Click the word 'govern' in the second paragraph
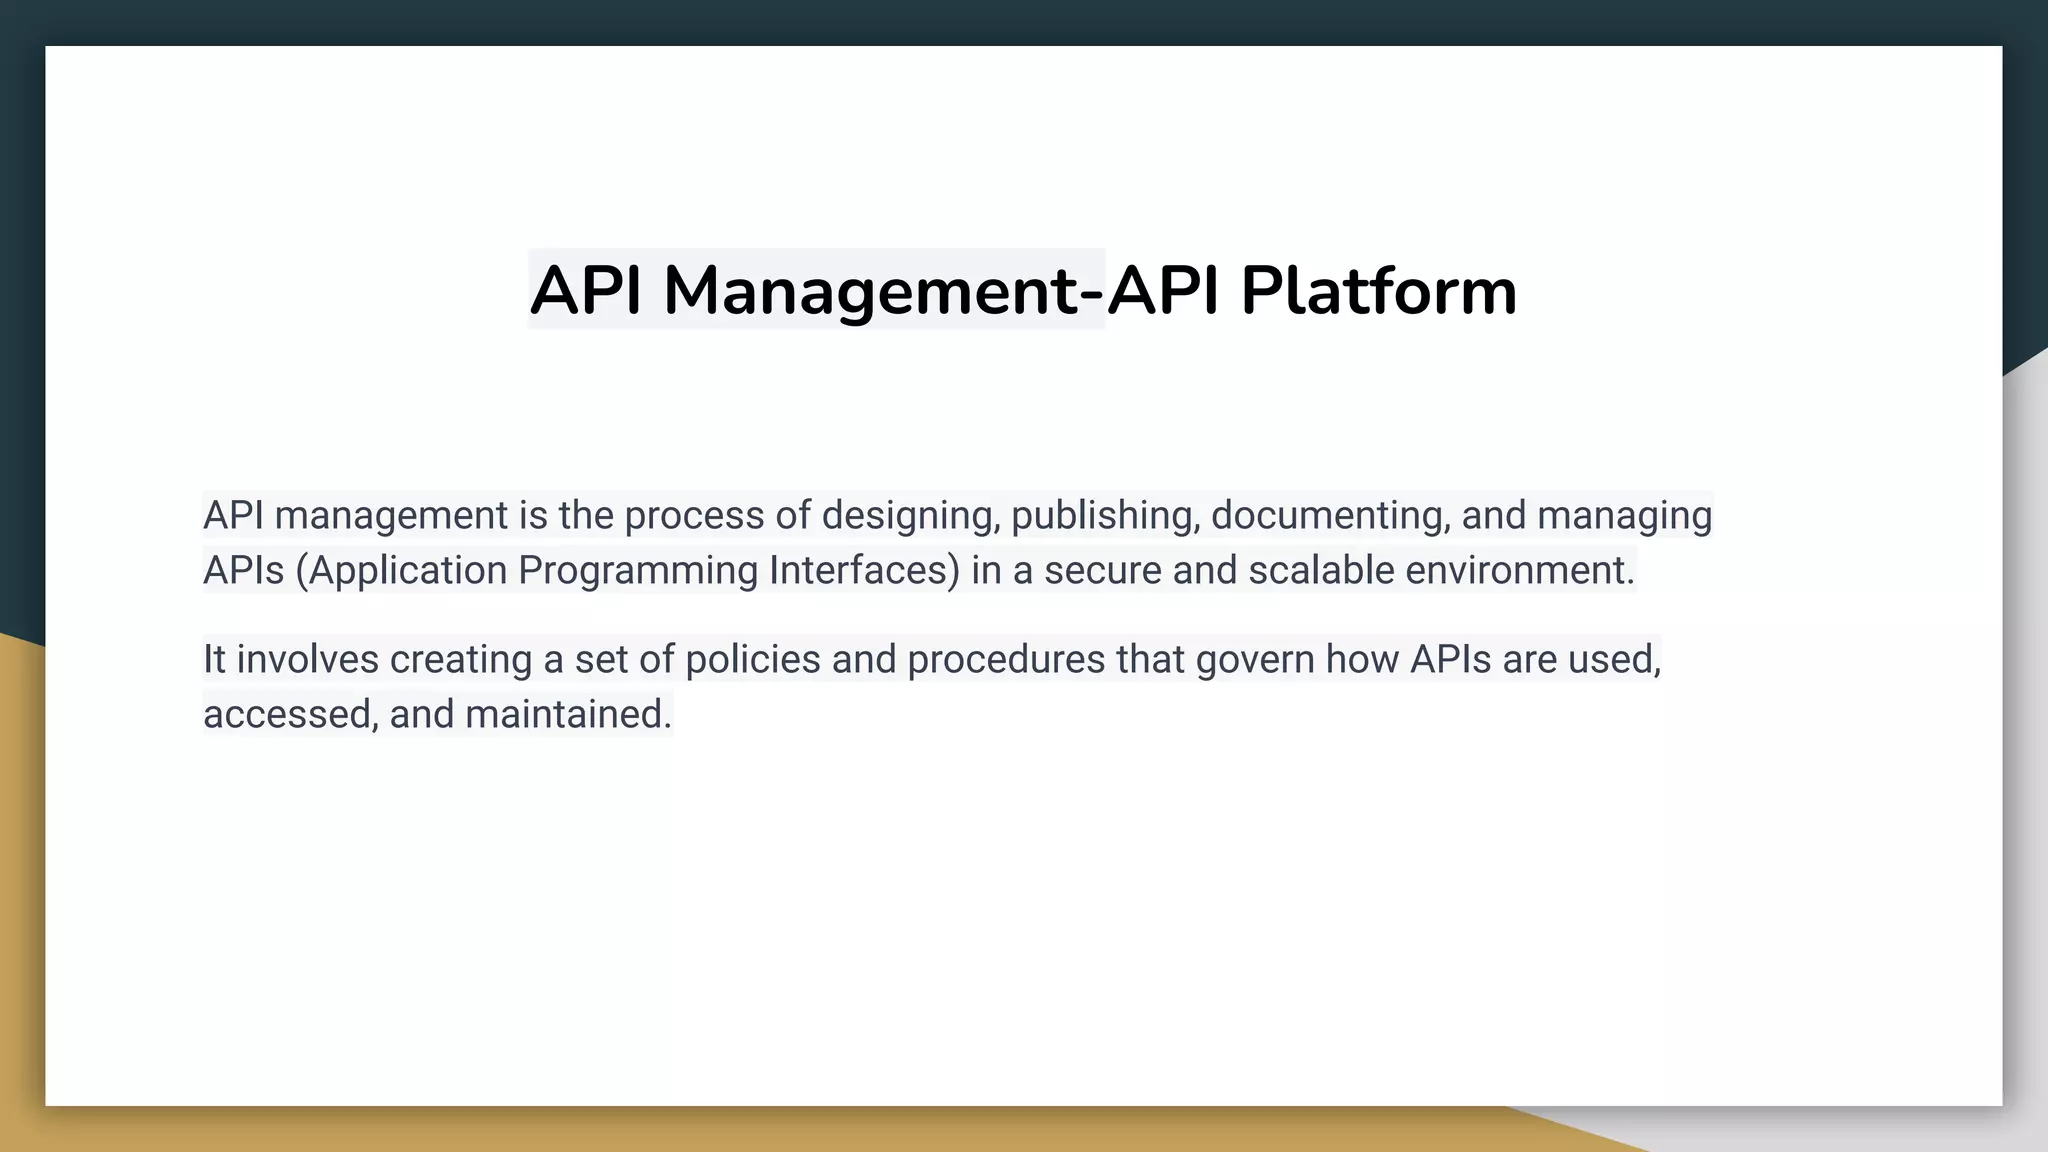The image size is (2048, 1152). coord(1254,660)
